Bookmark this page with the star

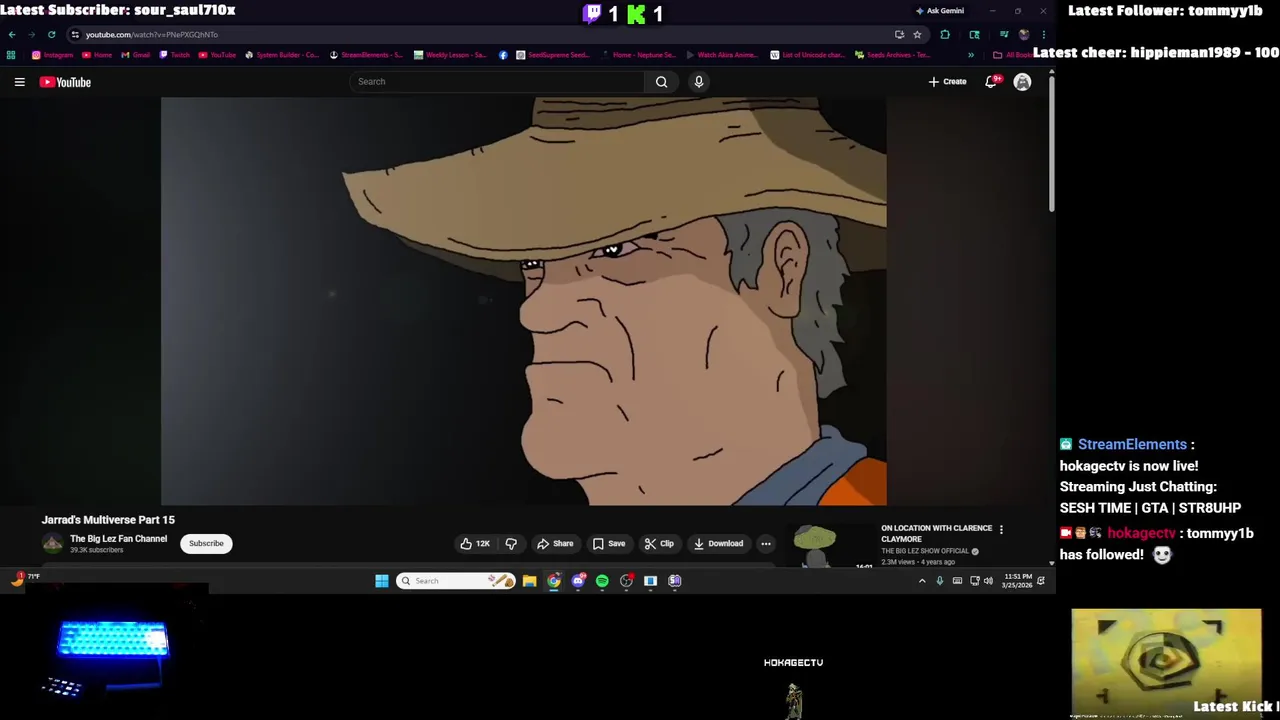[x=917, y=35]
